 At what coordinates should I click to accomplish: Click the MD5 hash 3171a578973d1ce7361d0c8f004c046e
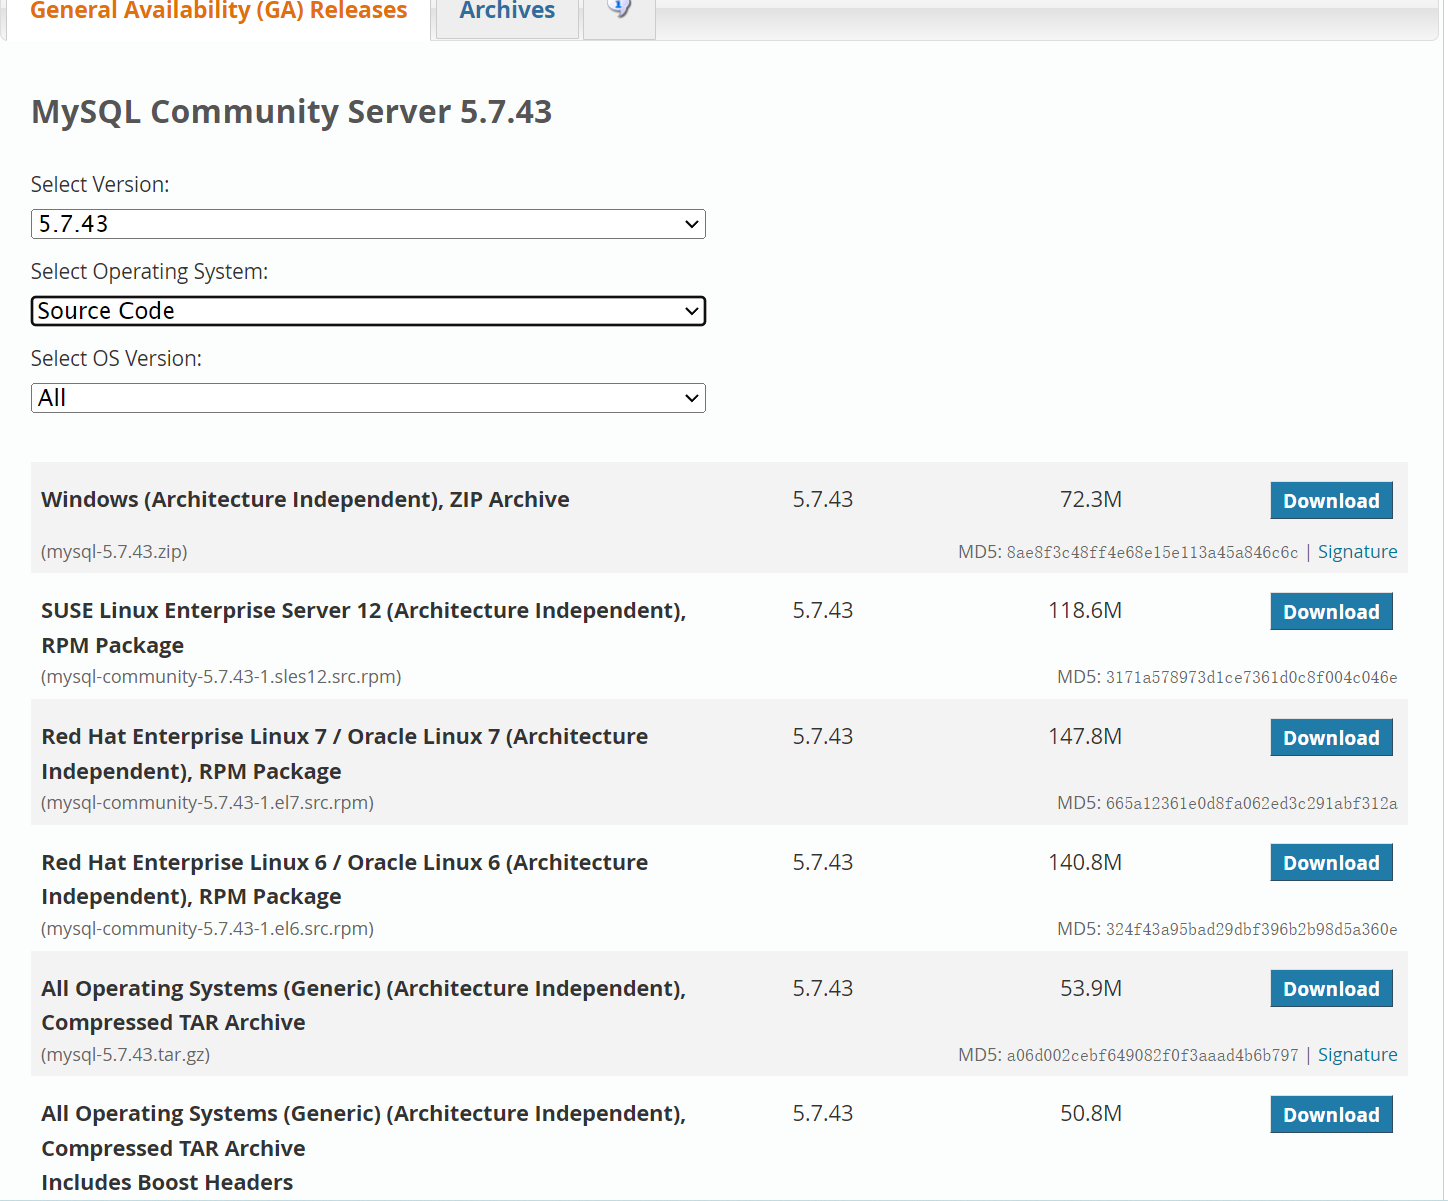[x=1251, y=678]
